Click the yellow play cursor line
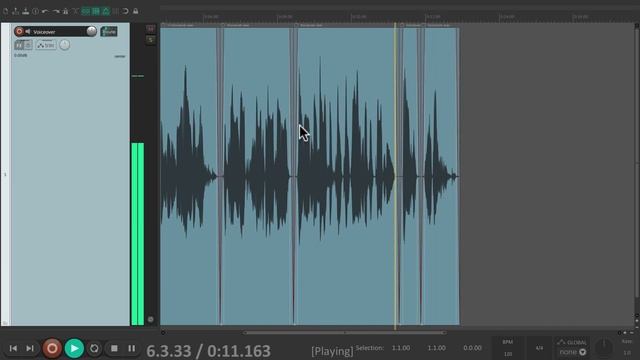 click(395, 176)
